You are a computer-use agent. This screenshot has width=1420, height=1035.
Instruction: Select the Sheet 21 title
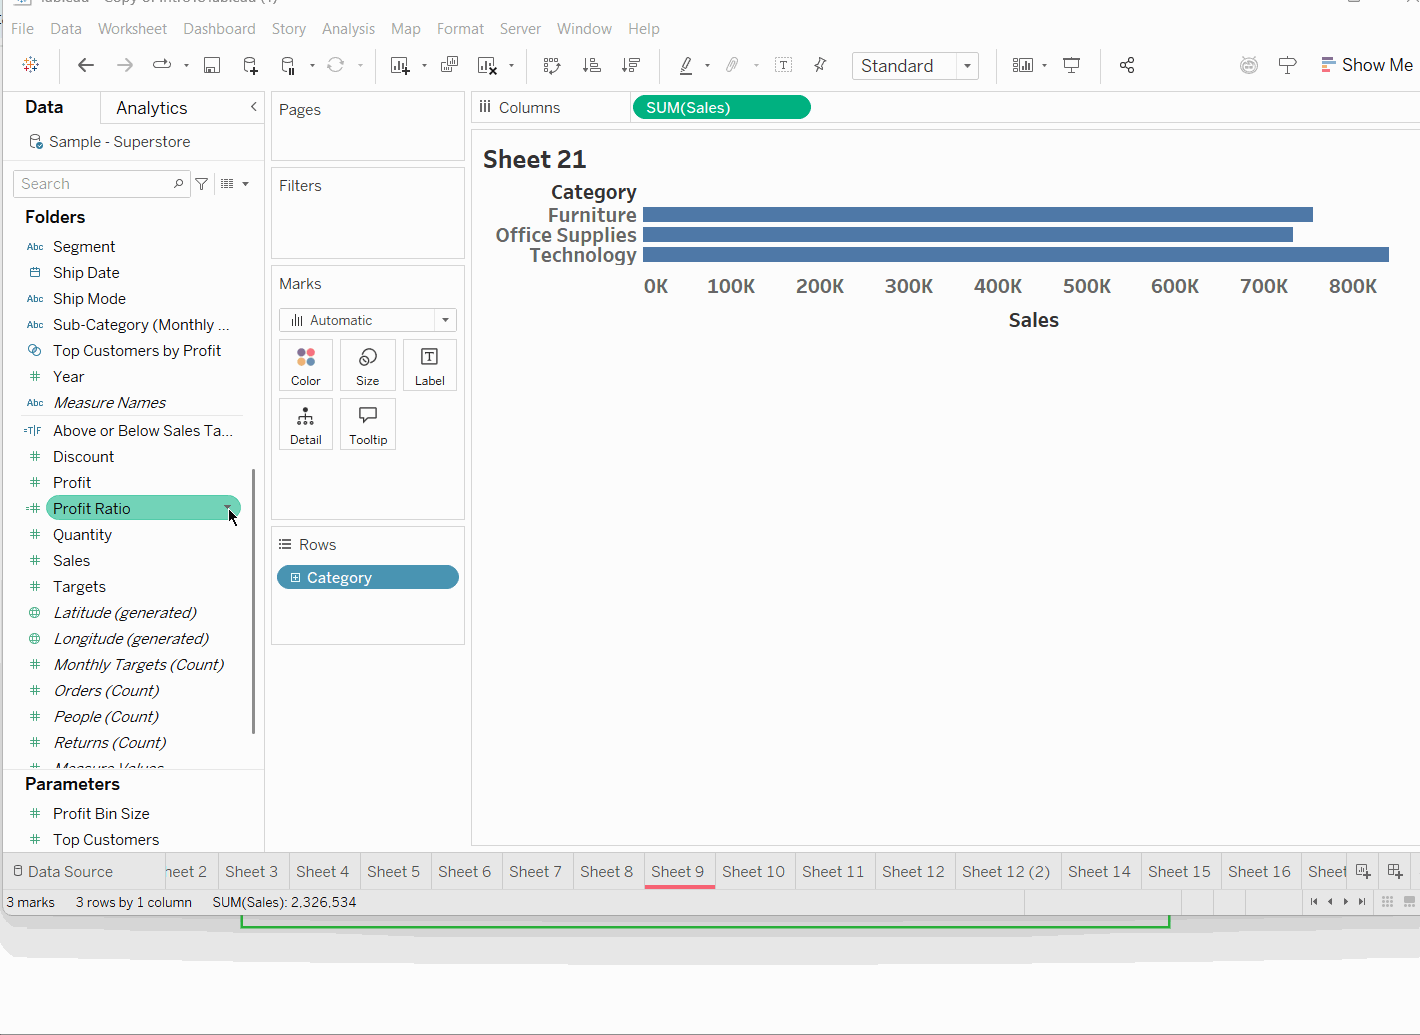click(535, 159)
